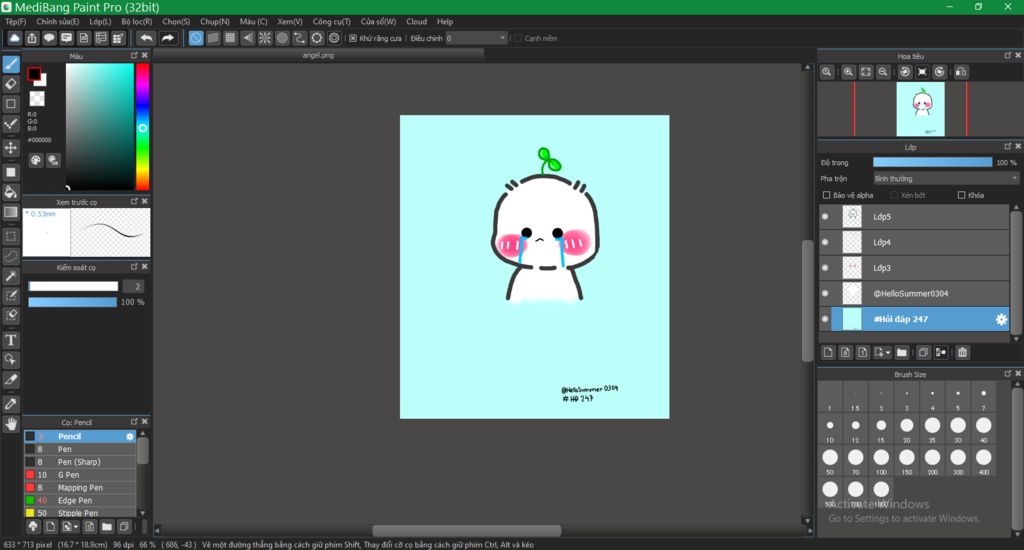Check the Khóa lock option

pos(961,195)
